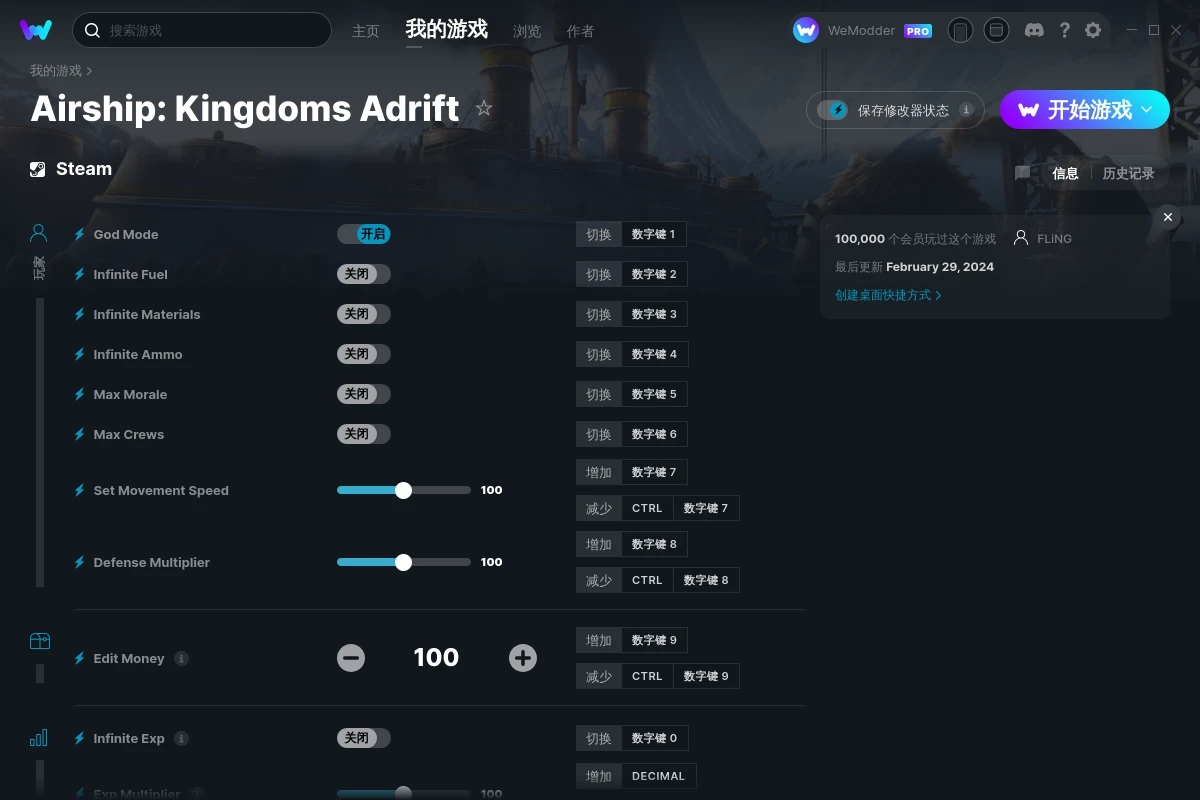
Task: Enable Infinite Materials toggle
Action: pyautogui.click(x=364, y=314)
